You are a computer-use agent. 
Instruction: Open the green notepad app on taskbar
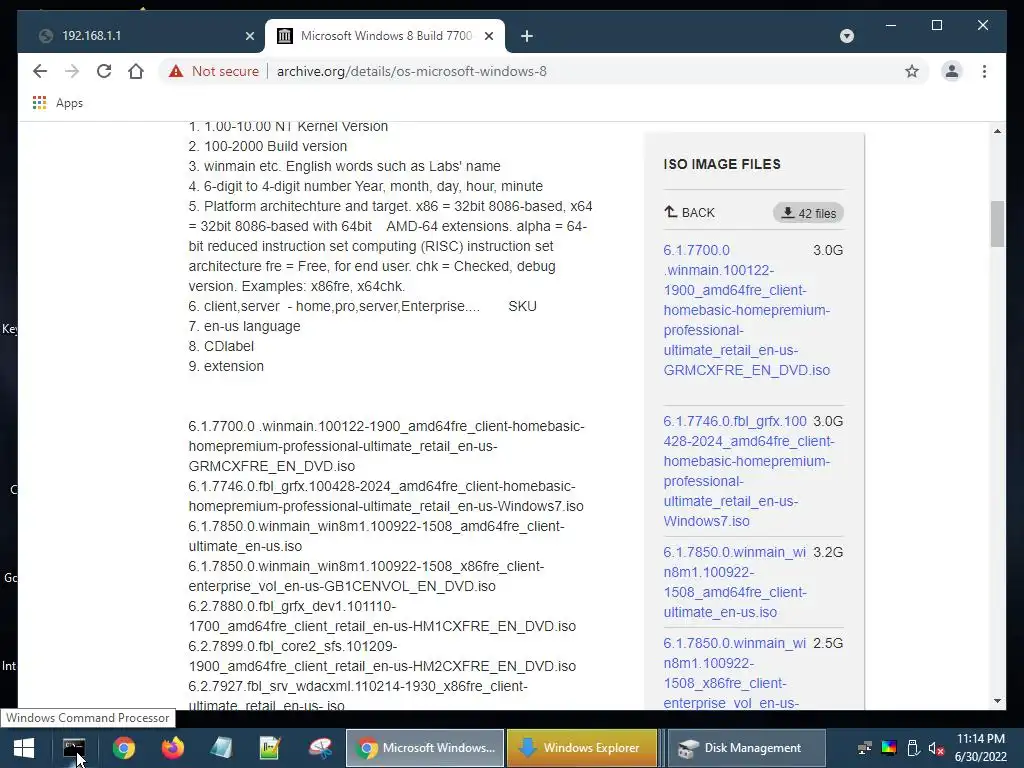tap(270, 748)
